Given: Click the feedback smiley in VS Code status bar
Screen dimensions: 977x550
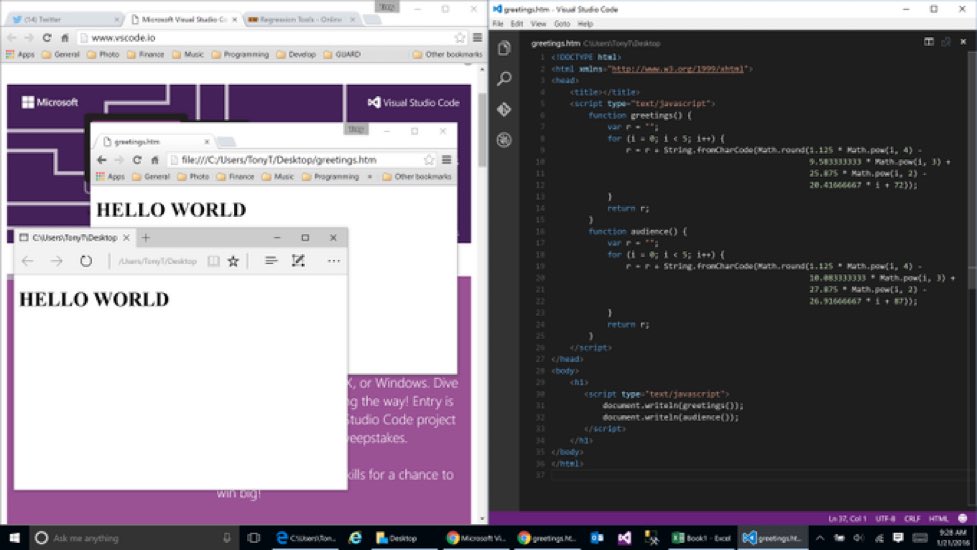Looking at the screenshot, I should point(963,518).
